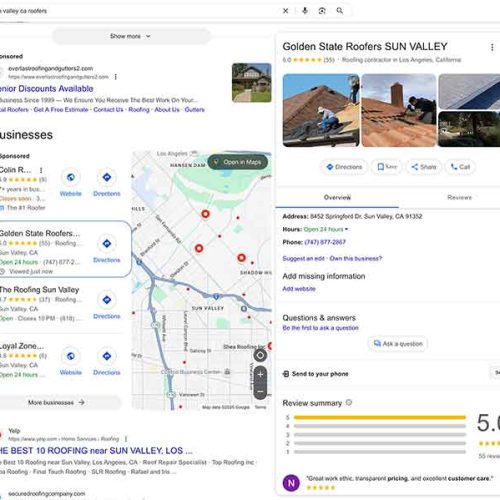Screen dimensions: 500x500
Task: View the sponsored ad house thumbnail
Action: [252, 83]
